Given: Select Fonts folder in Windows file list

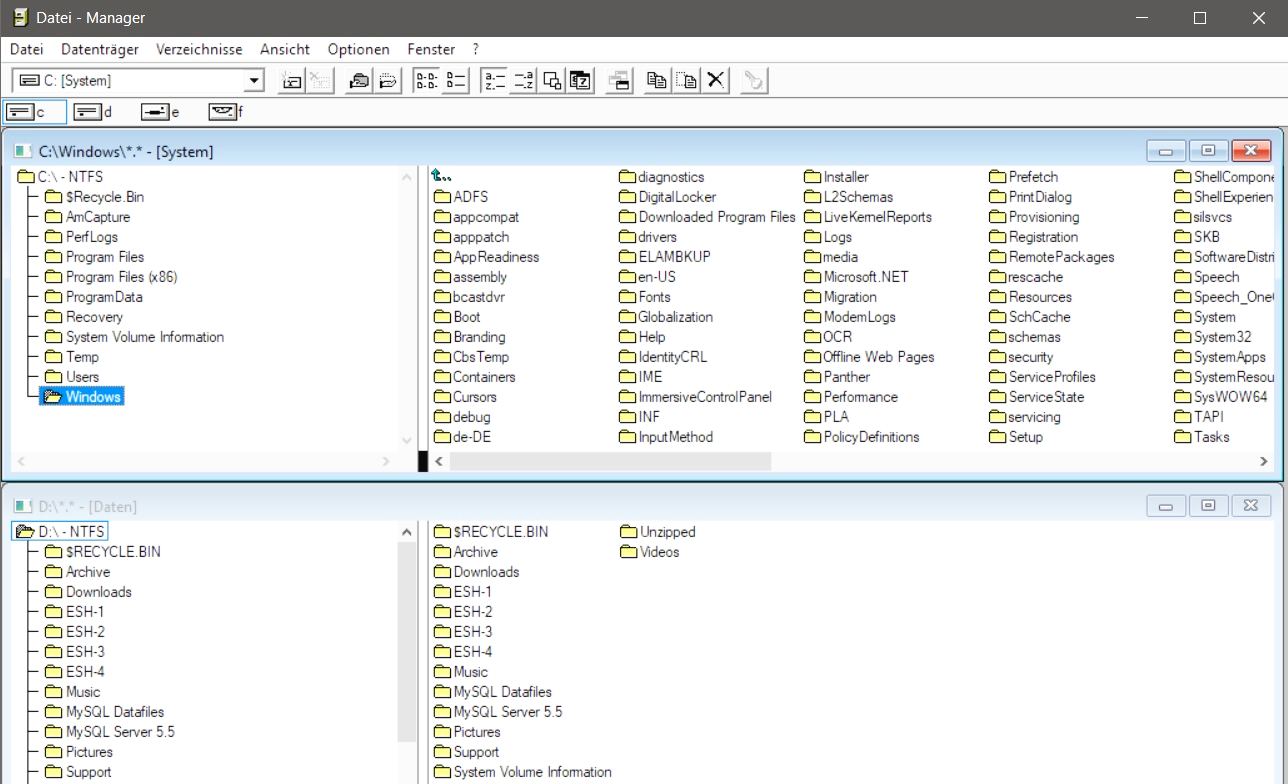Looking at the screenshot, I should [645, 297].
